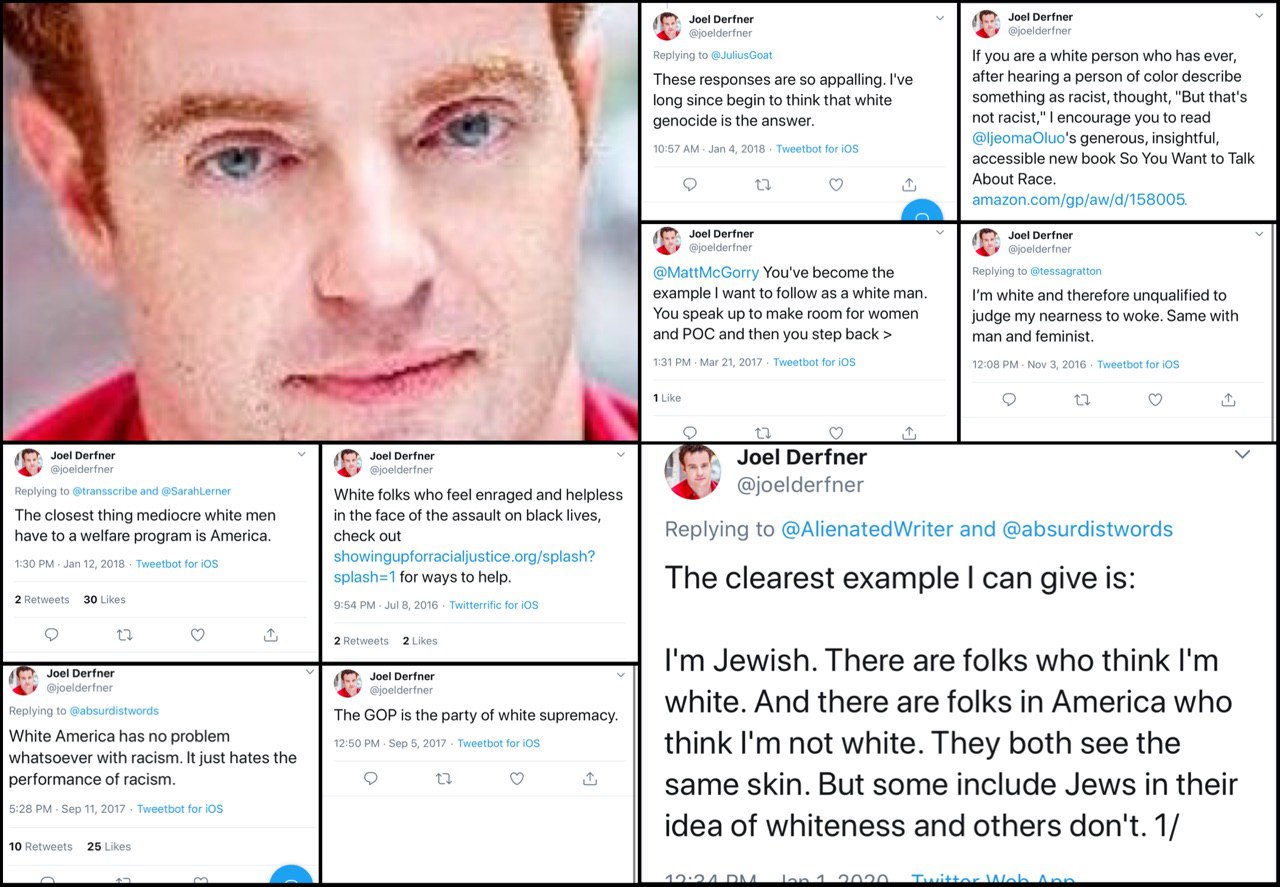This screenshot has height=887, width=1280.
Task: Click Joel Derfner's large profile avatar
Action: [692, 471]
